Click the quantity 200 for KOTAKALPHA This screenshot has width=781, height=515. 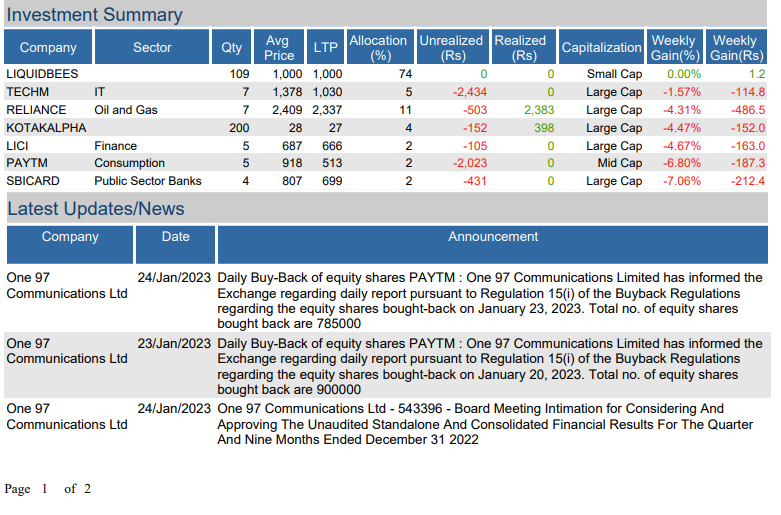240,128
